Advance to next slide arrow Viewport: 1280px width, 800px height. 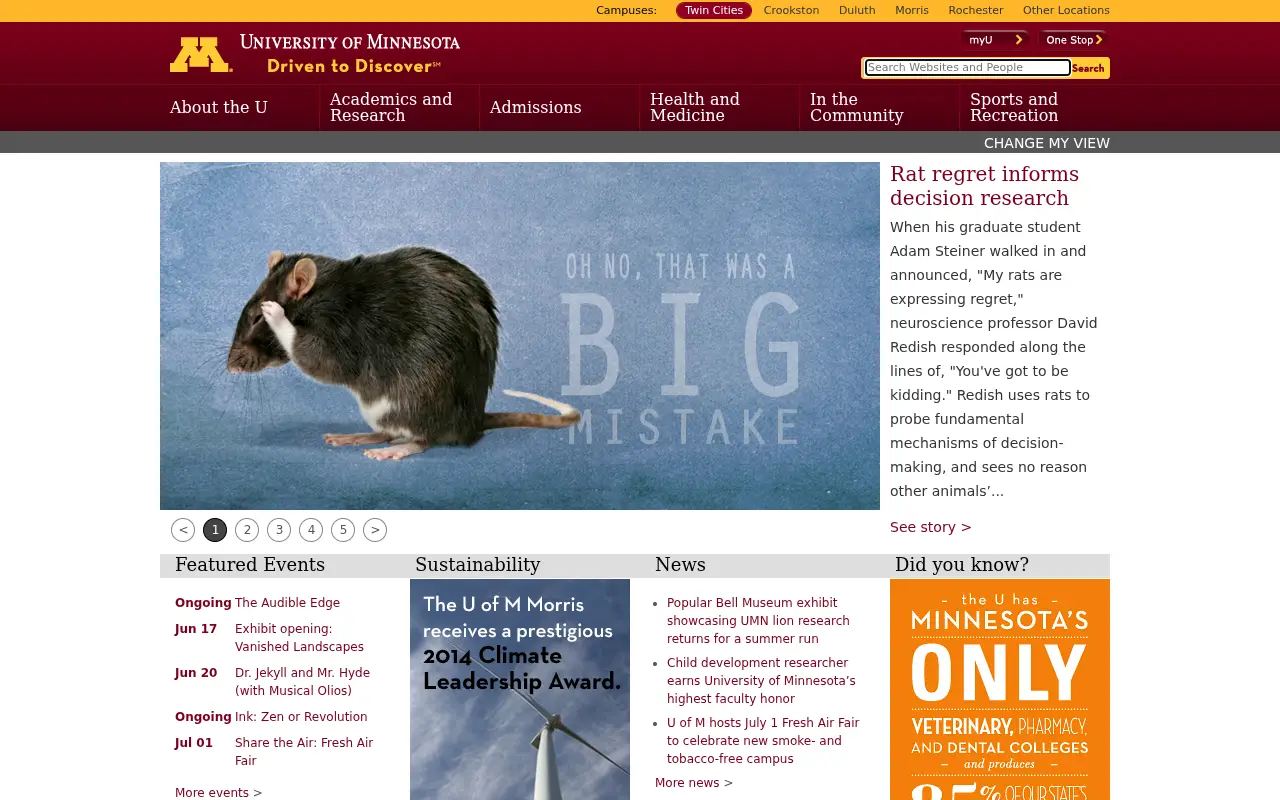click(375, 530)
